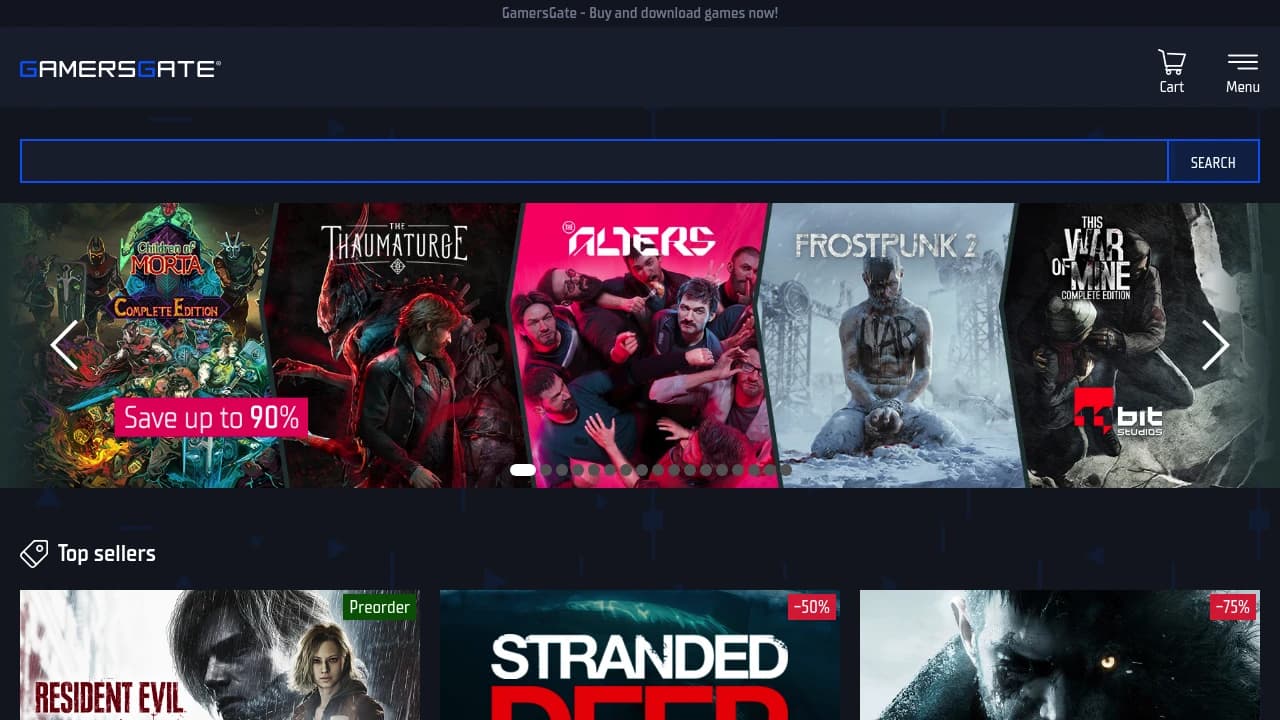Viewport: 1280px width, 720px height.
Task: Click the 11 bit studios logo
Action: (1118, 411)
